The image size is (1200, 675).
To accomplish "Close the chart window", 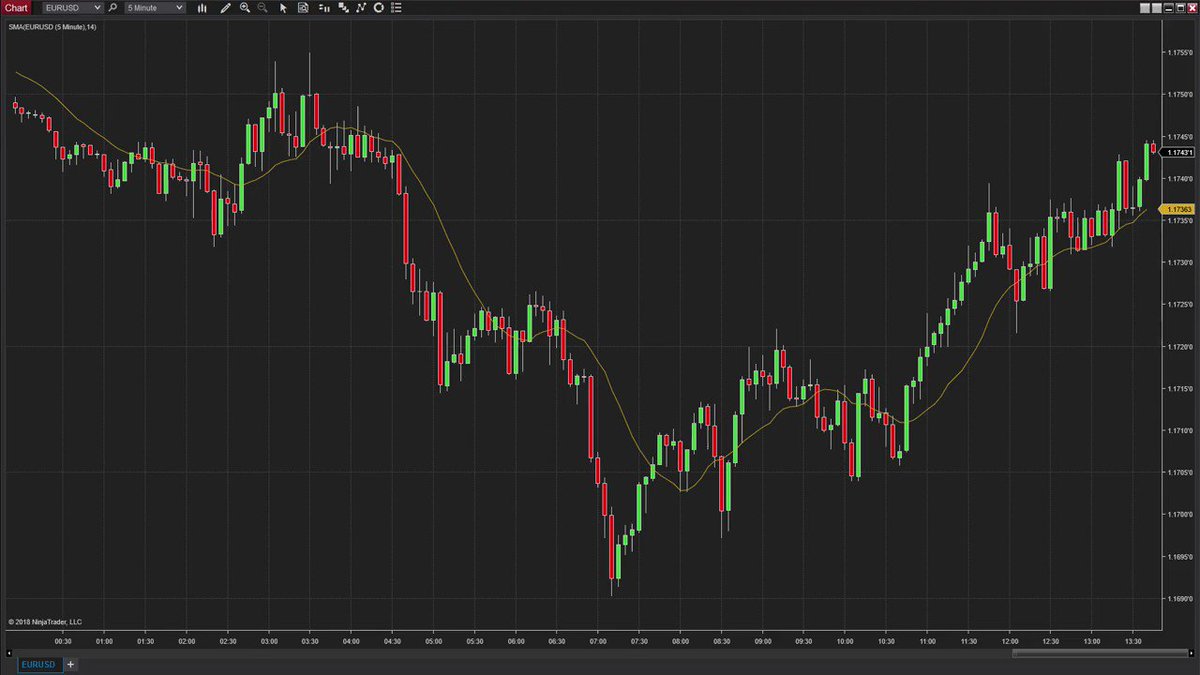I will 1192,8.
